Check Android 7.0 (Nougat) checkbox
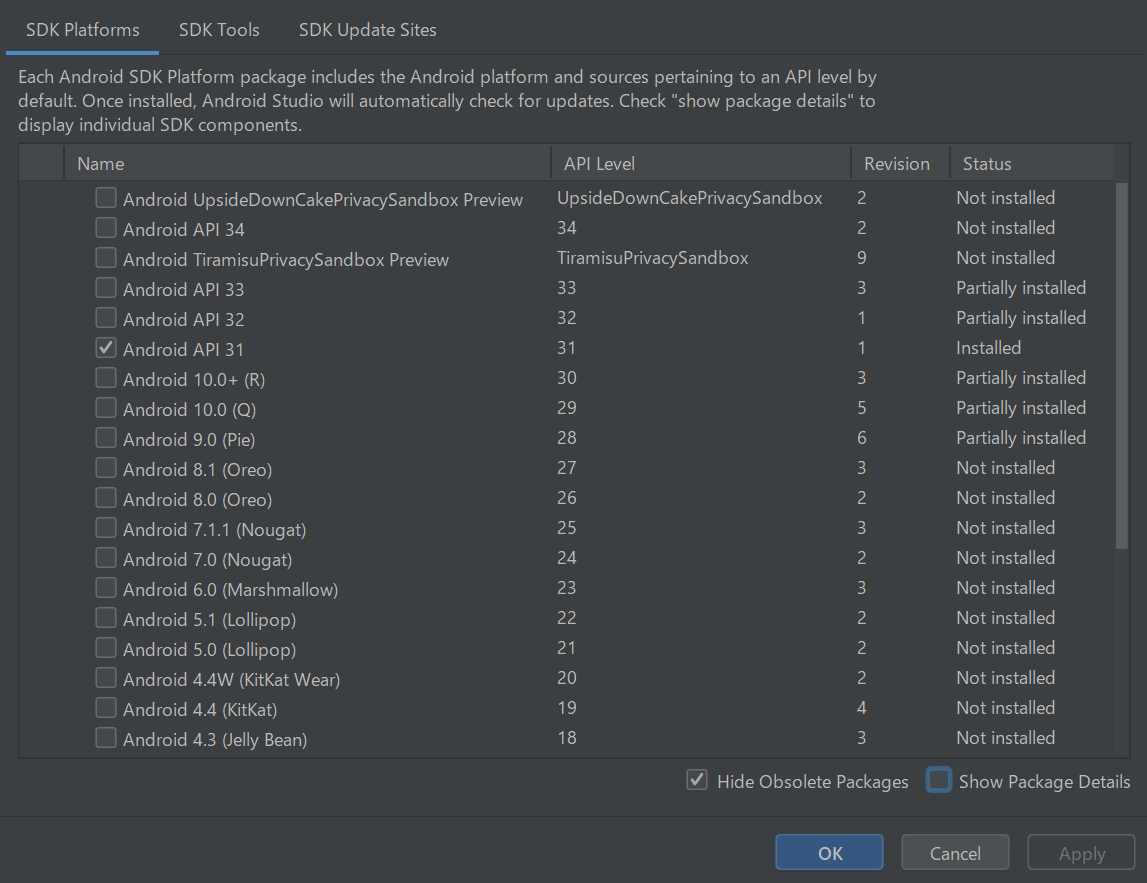The image size is (1147, 883). click(x=106, y=558)
